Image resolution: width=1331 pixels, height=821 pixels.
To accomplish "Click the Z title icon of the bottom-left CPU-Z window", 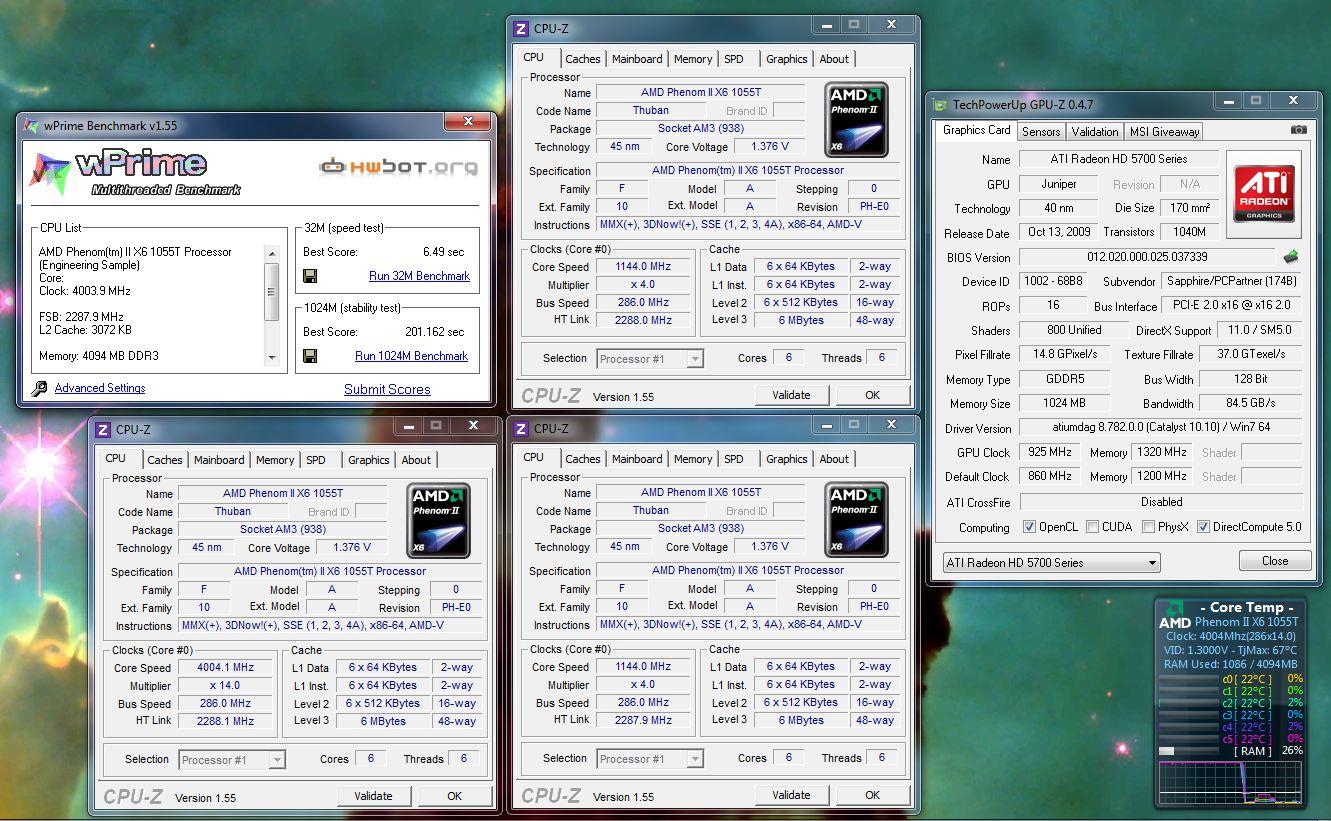I will tap(103, 430).
